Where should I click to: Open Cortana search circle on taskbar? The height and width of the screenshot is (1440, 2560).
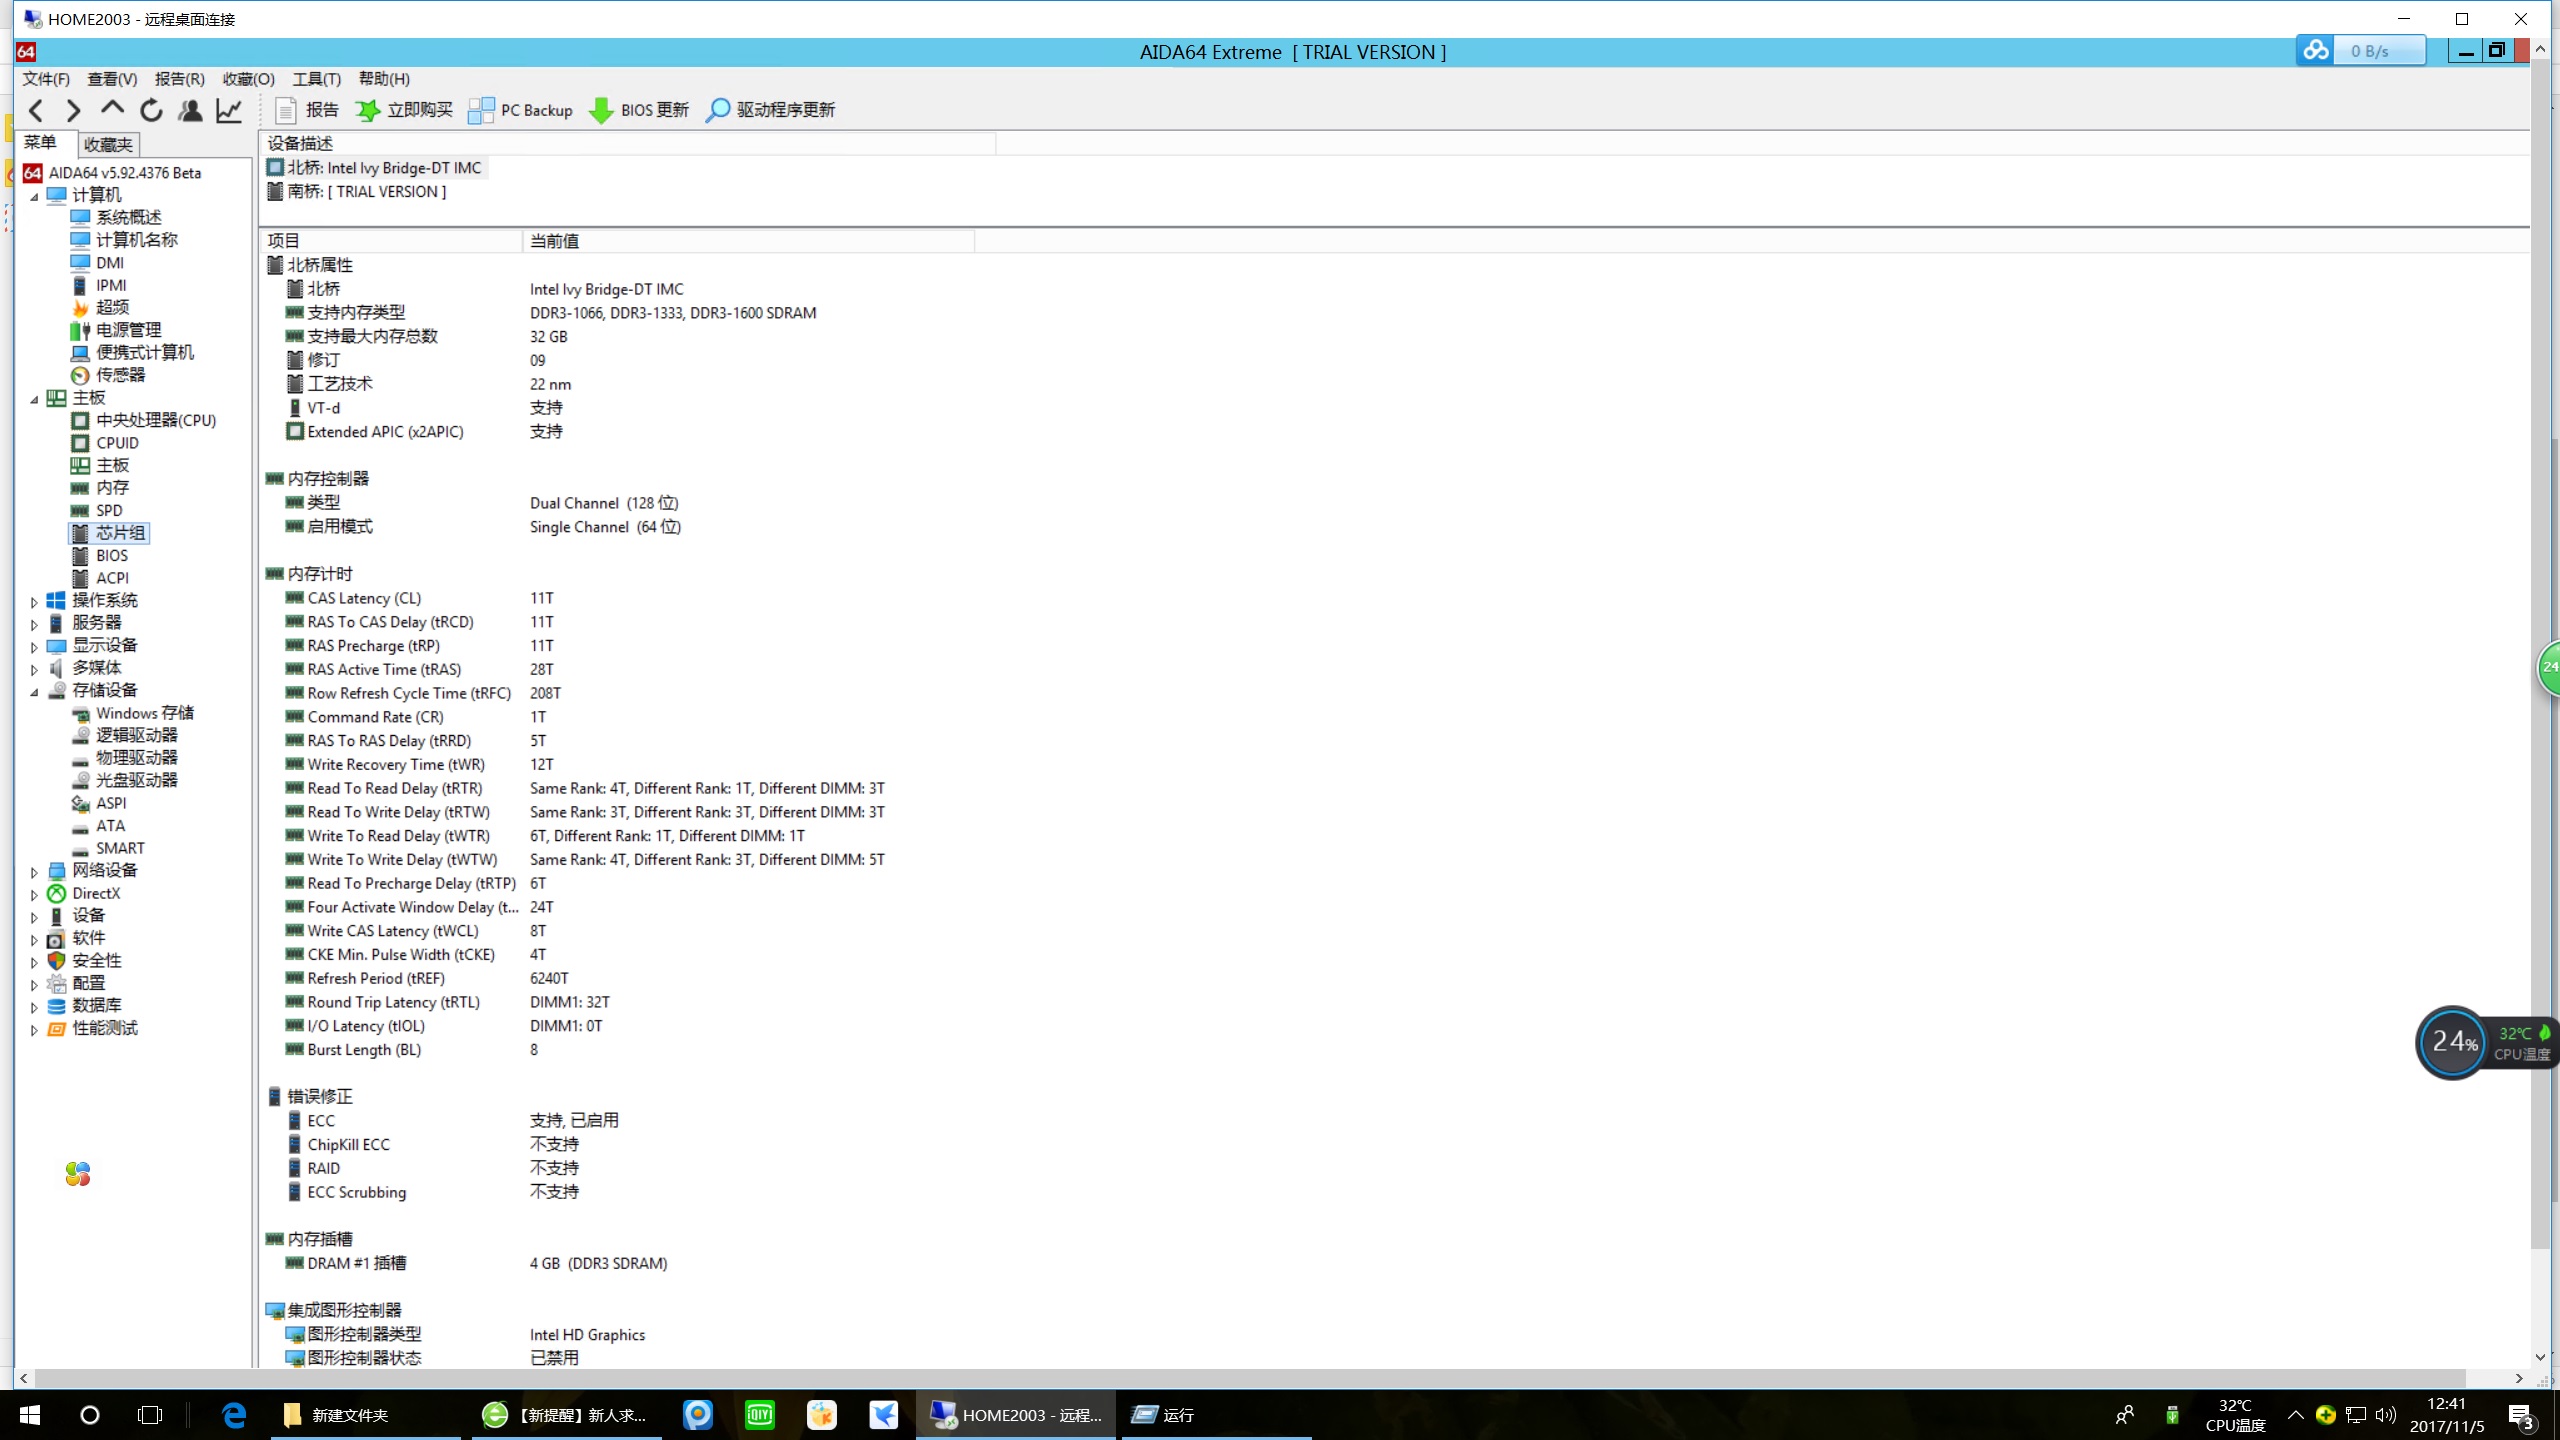coord(90,1415)
